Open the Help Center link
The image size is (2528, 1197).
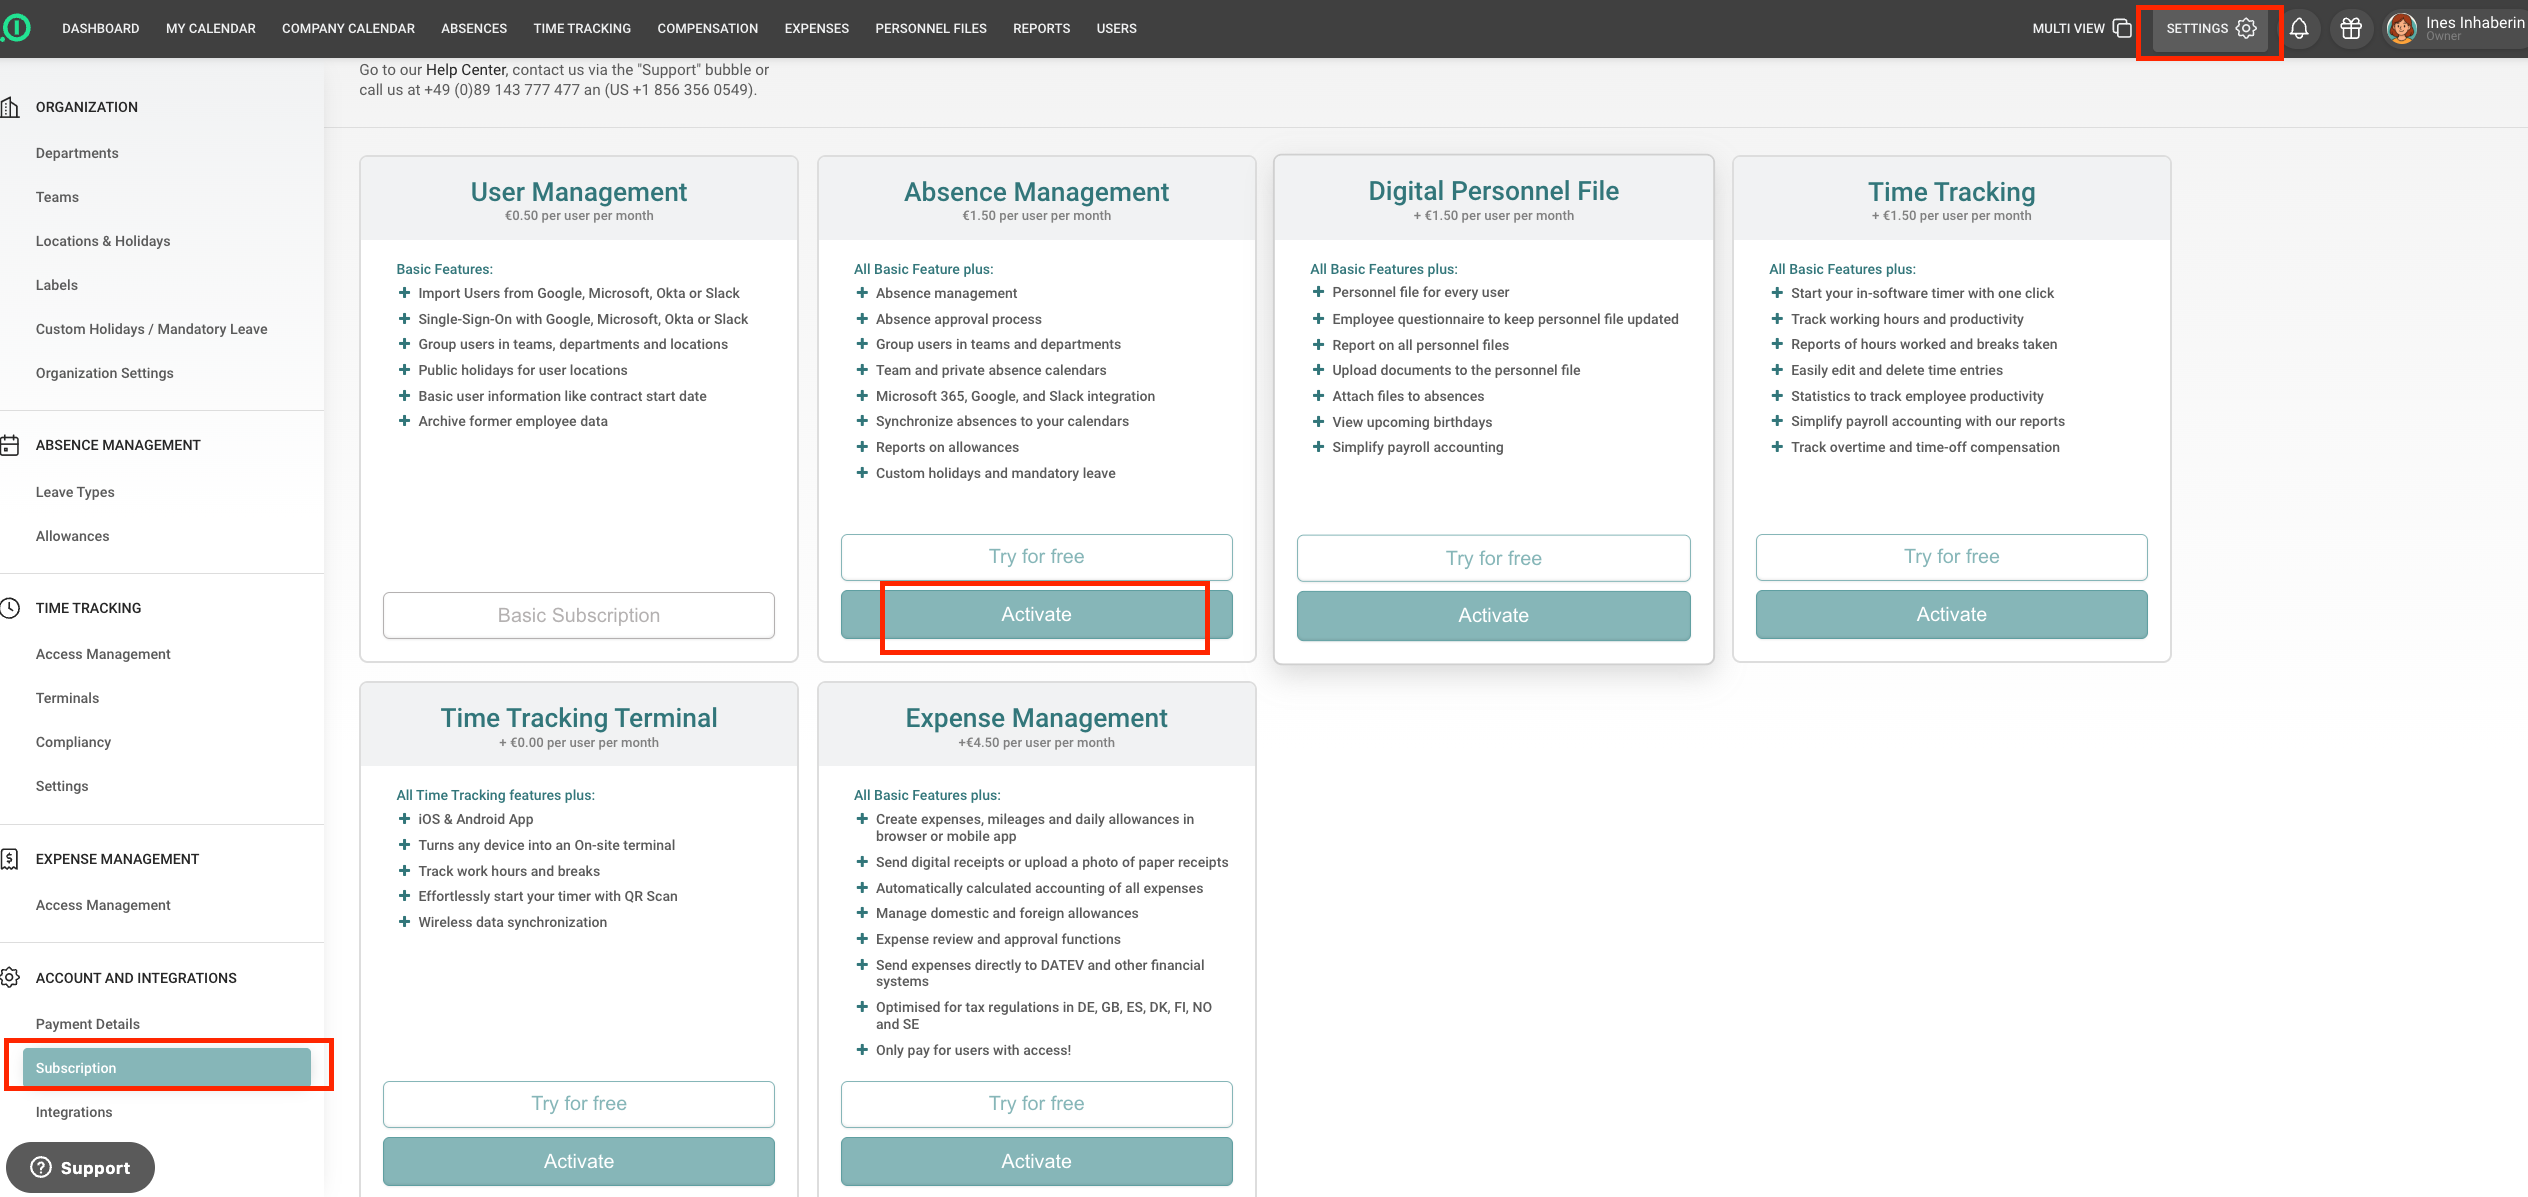point(465,70)
